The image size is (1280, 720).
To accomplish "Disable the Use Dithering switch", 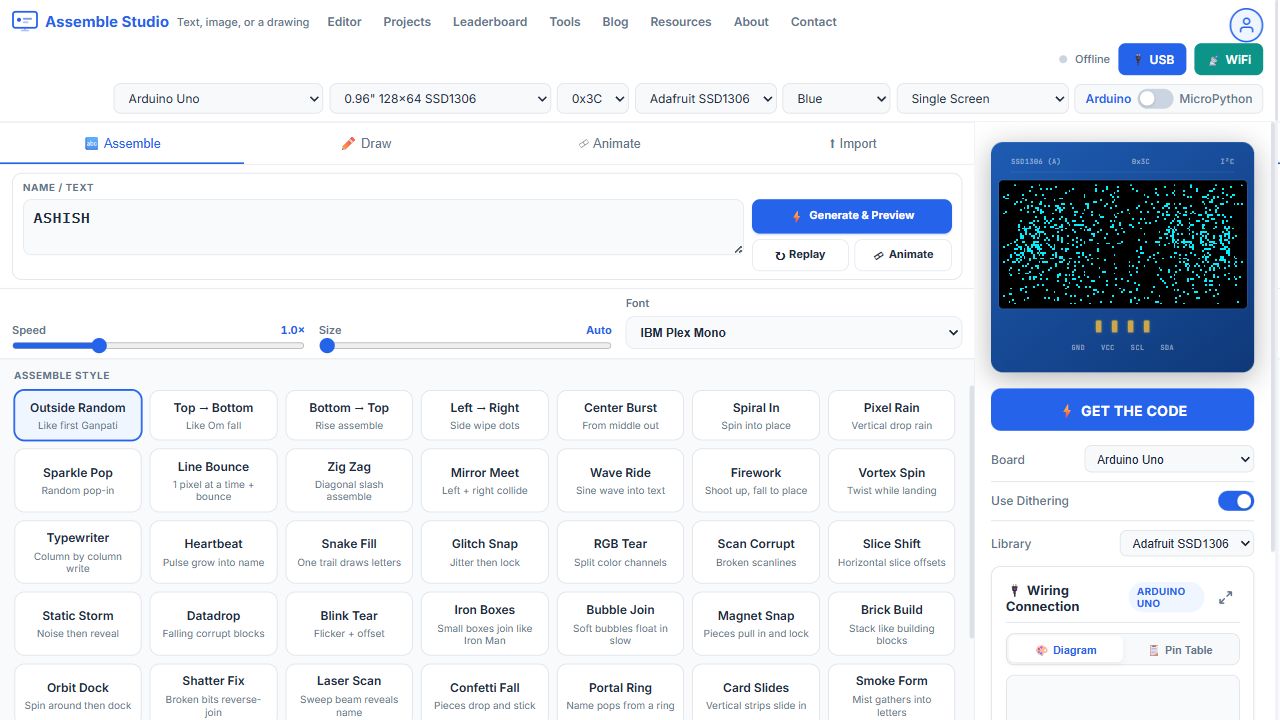I will 1236,501.
